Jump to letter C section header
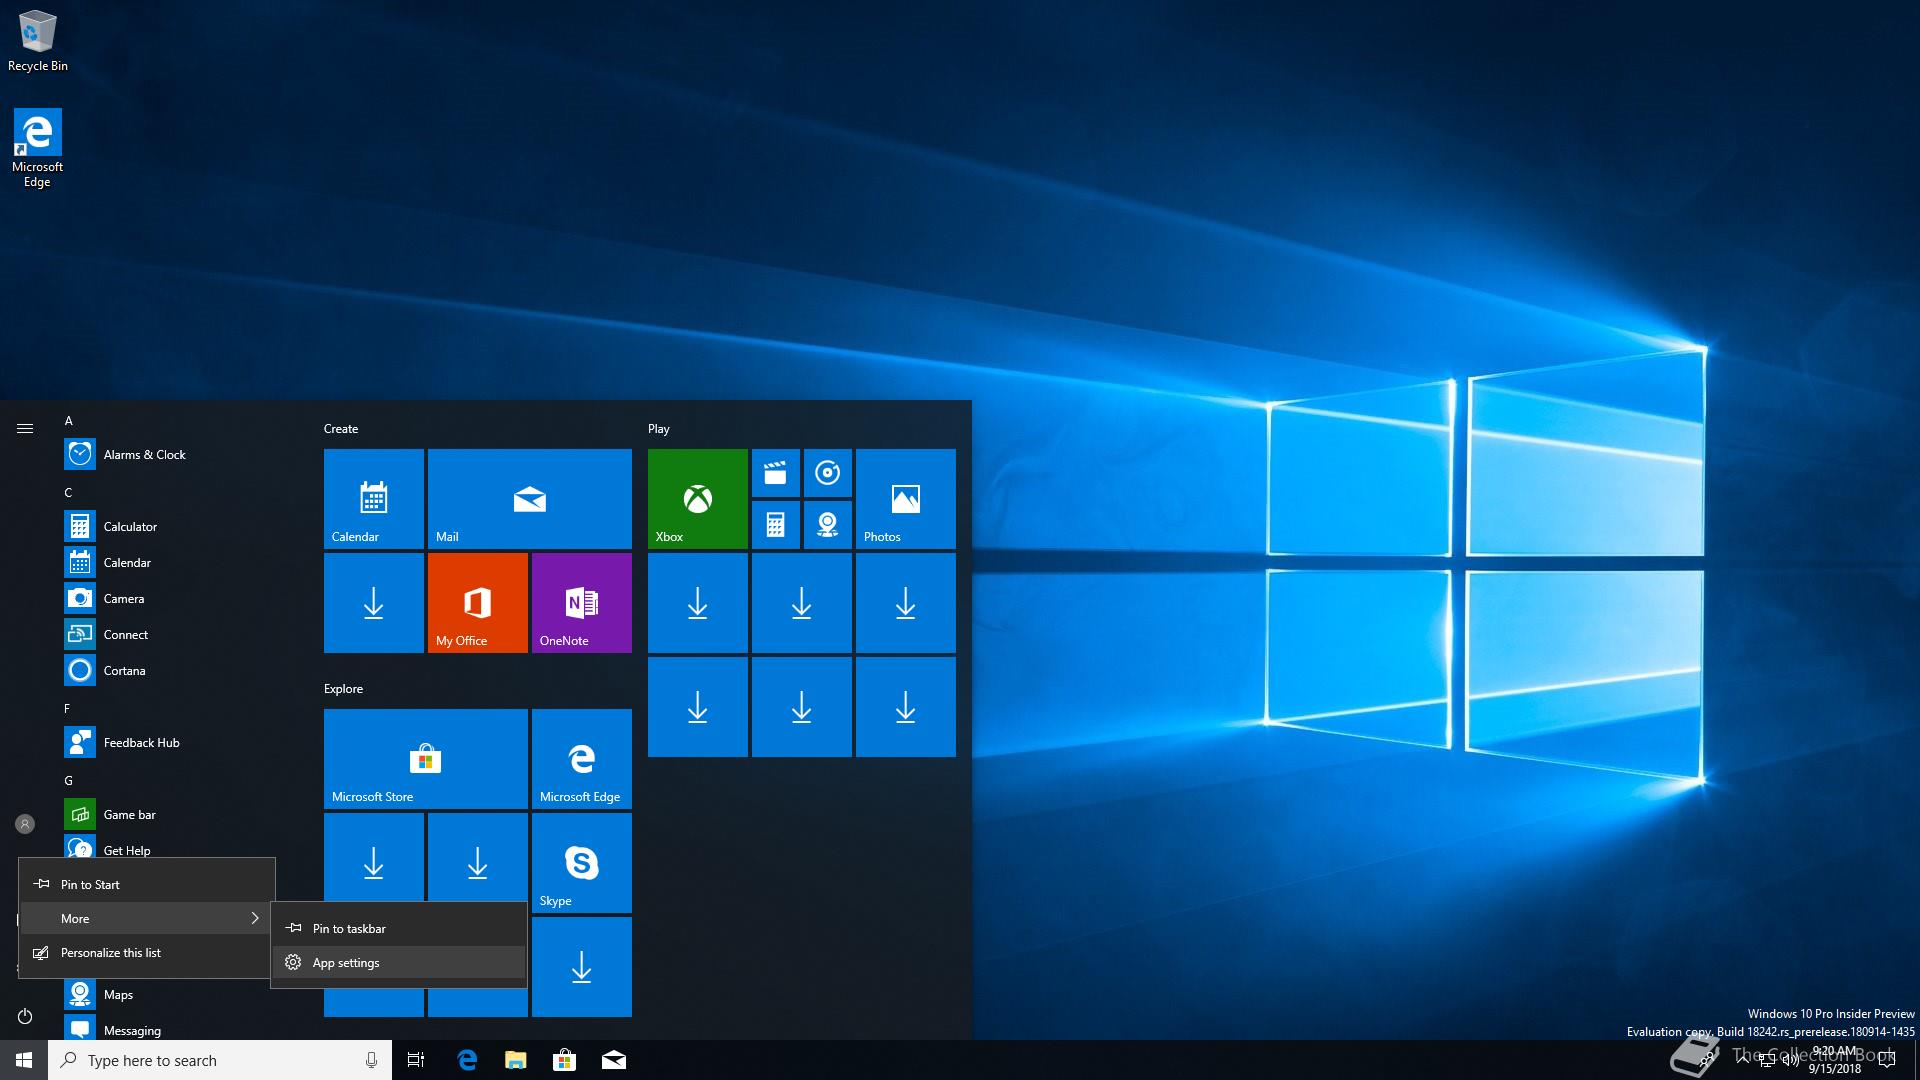Image resolution: width=1920 pixels, height=1080 pixels. pyautogui.click(x=68, y=492)
